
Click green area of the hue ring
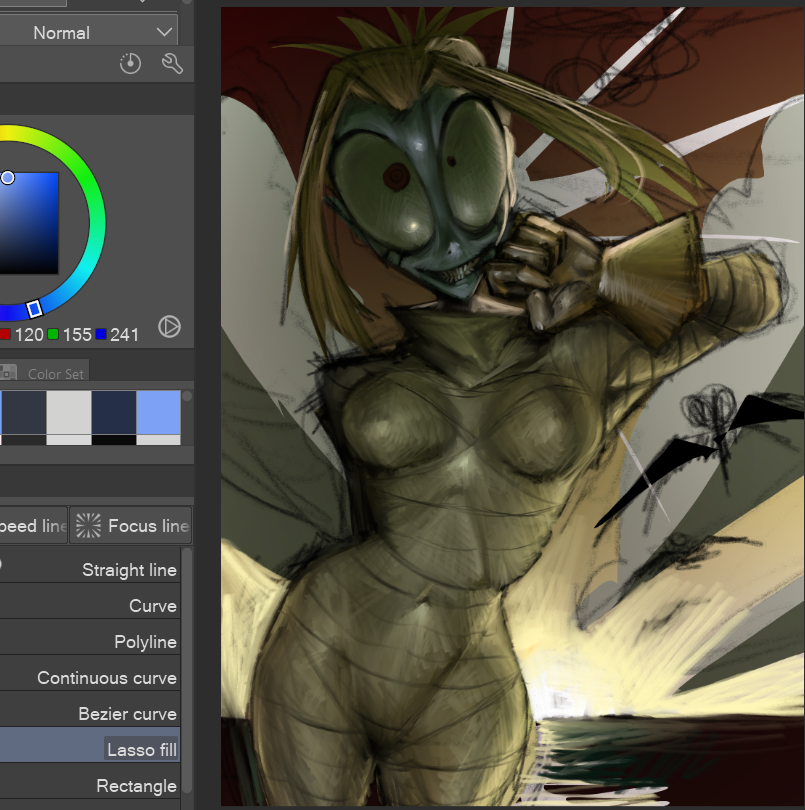point(87,178)
